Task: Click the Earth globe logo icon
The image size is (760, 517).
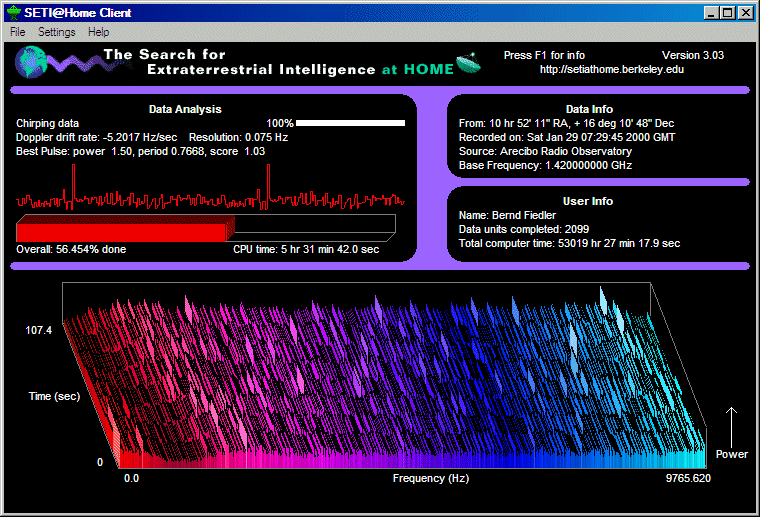Action: click(x=31, y=62)
